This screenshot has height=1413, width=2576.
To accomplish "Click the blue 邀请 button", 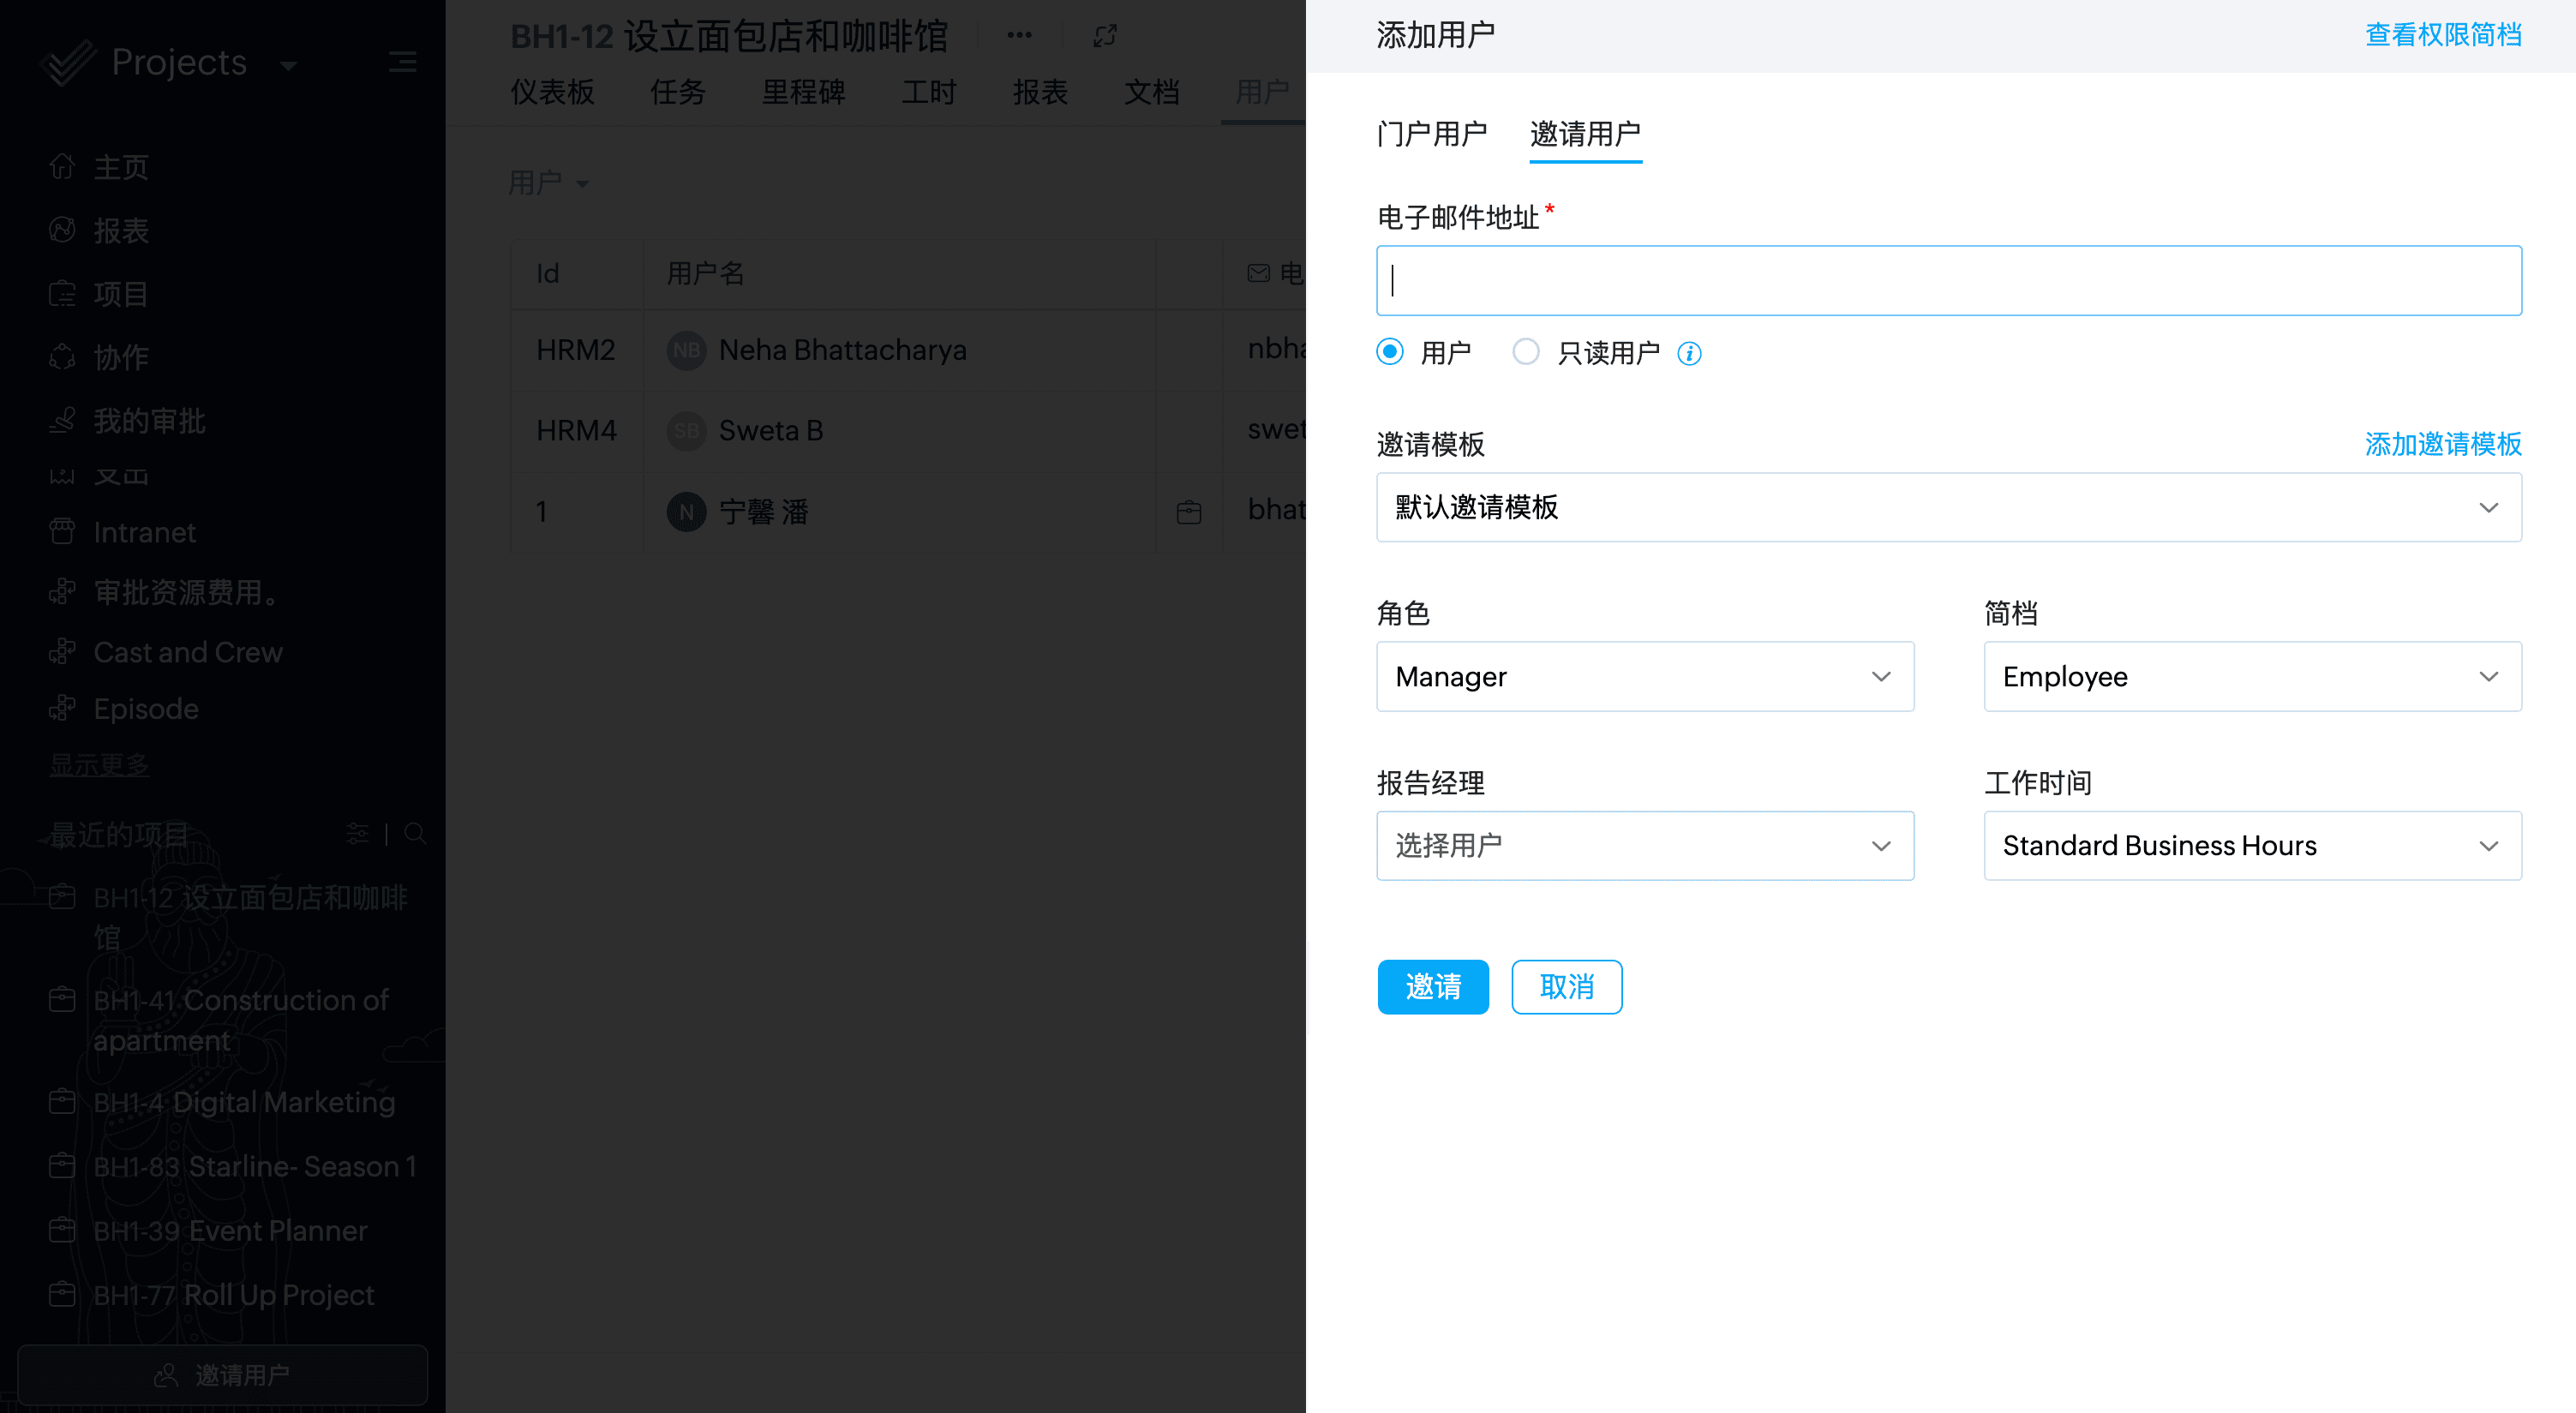I will pos(1432,987).
